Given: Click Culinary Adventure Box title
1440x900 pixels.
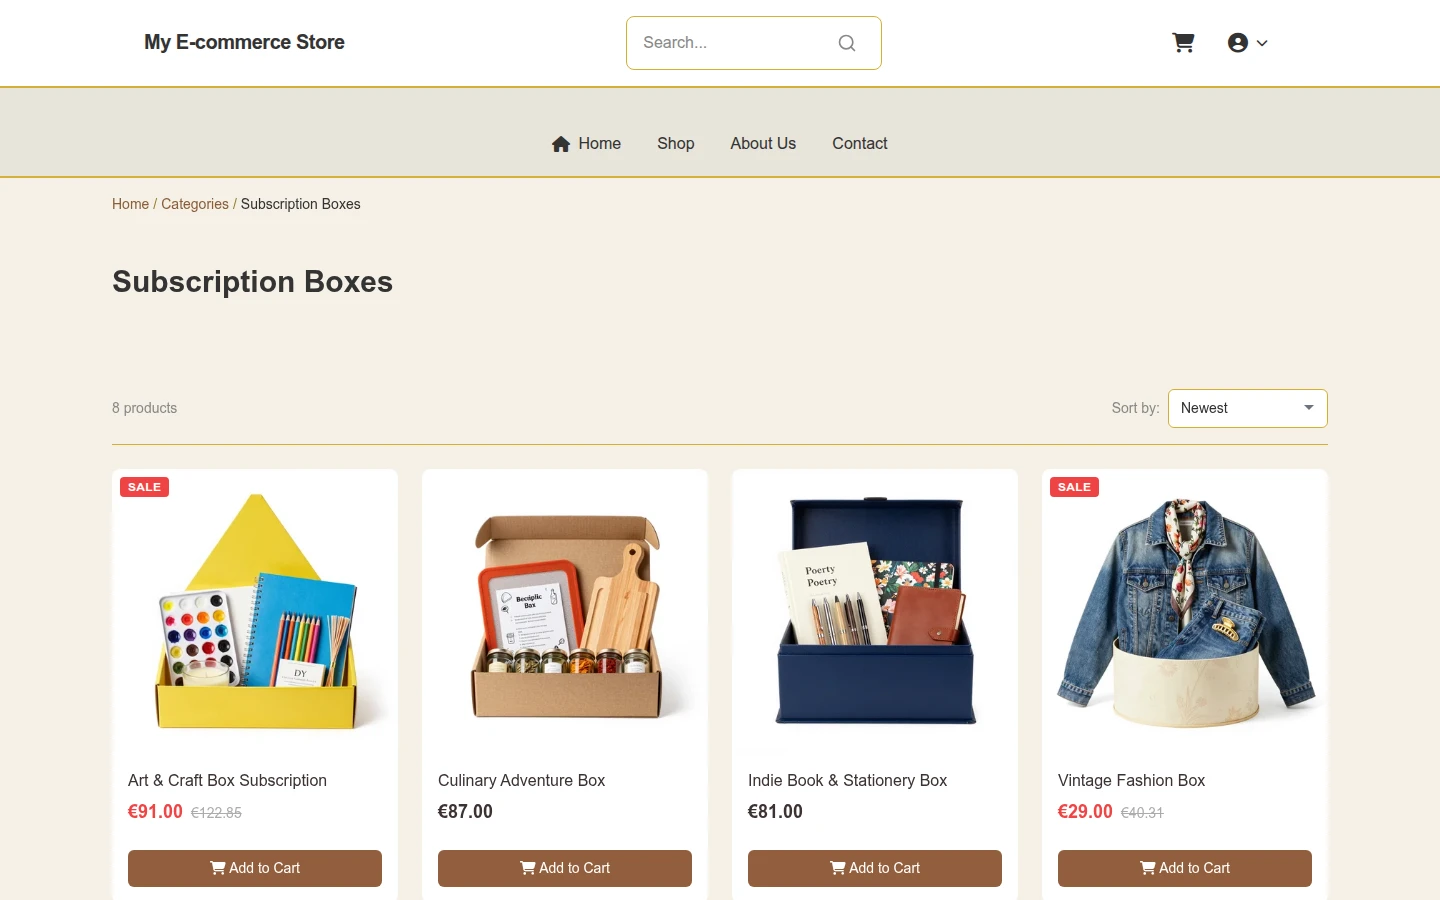Looking at the screenshot, I should [521, 780].
